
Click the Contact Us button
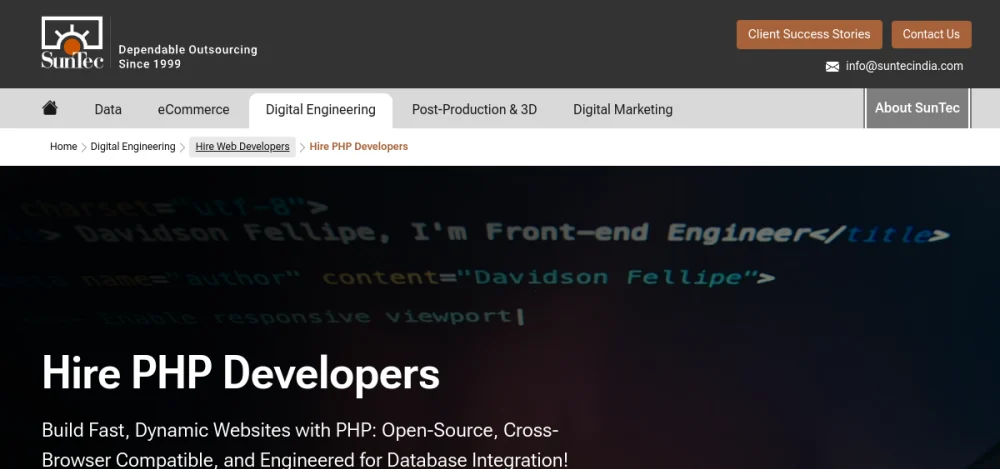[931, 34]
